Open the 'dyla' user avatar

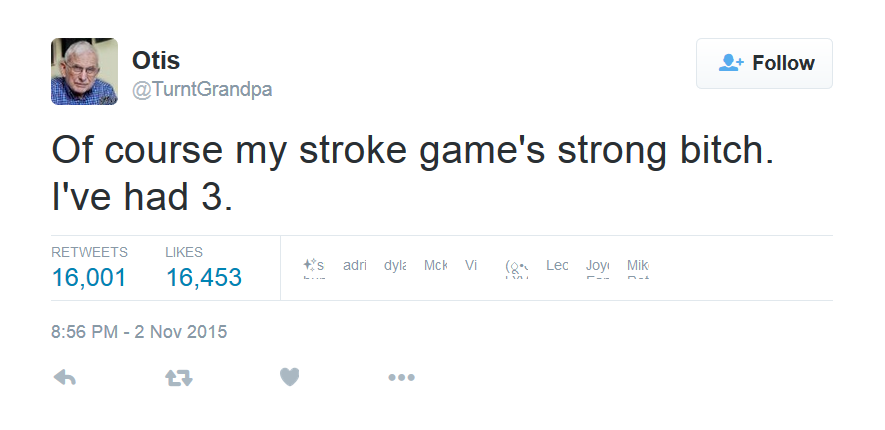[395, 267]
